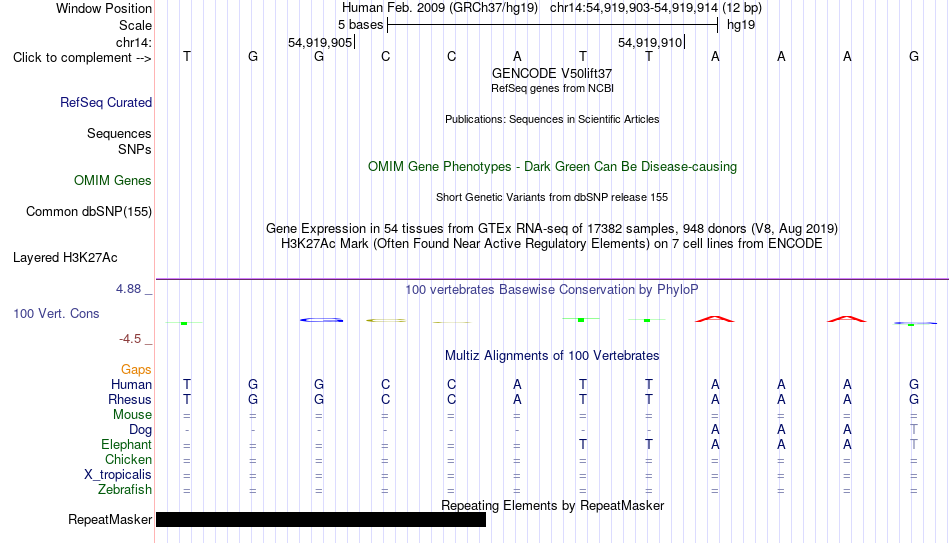Click the -4.5 PhyloP lower limit value
The height and width of the screenshot is (543, 950).
point(130,339)
